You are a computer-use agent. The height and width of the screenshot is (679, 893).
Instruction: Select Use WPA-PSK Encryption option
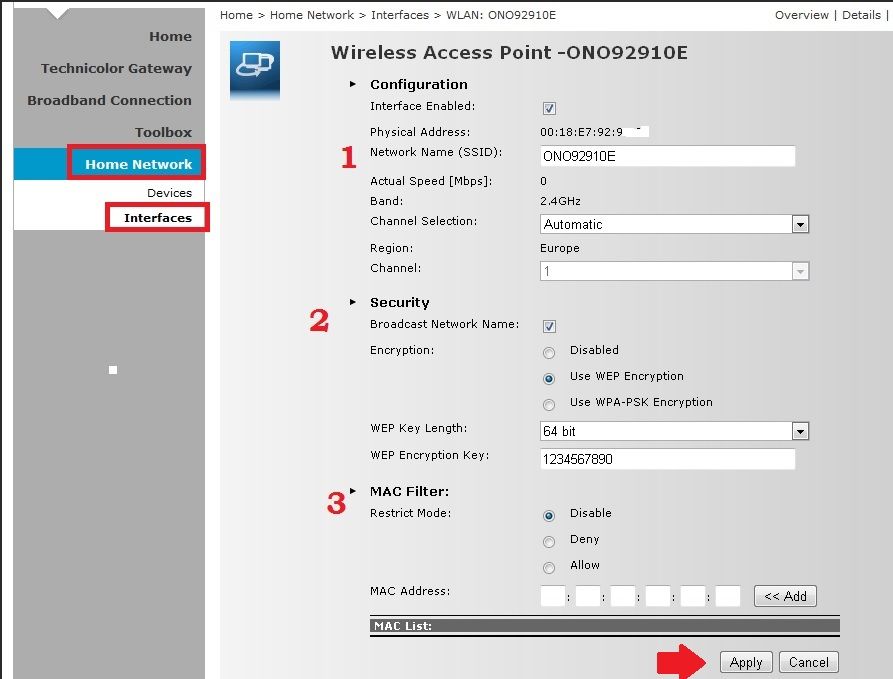pyautogui.click(x=549, y=405)
